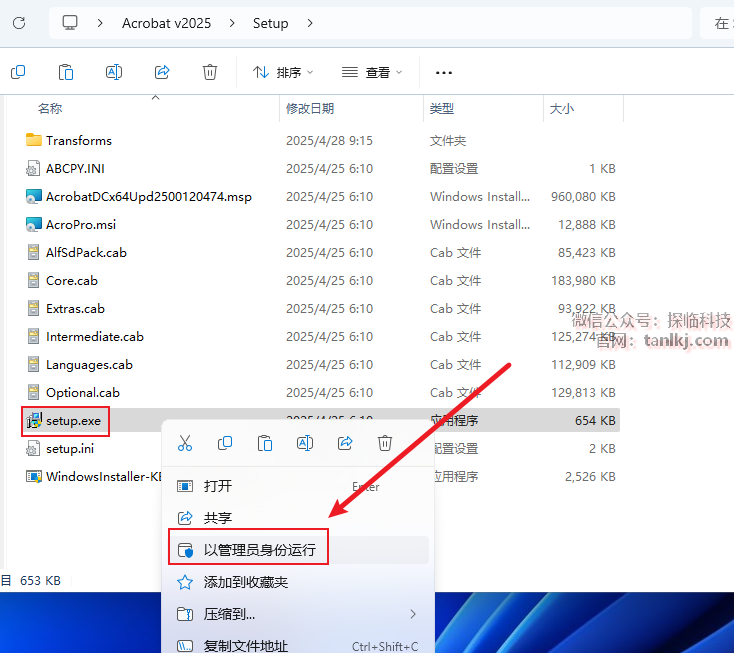
Task: Click the Paste icon in context menu
Action: (265, 443)
